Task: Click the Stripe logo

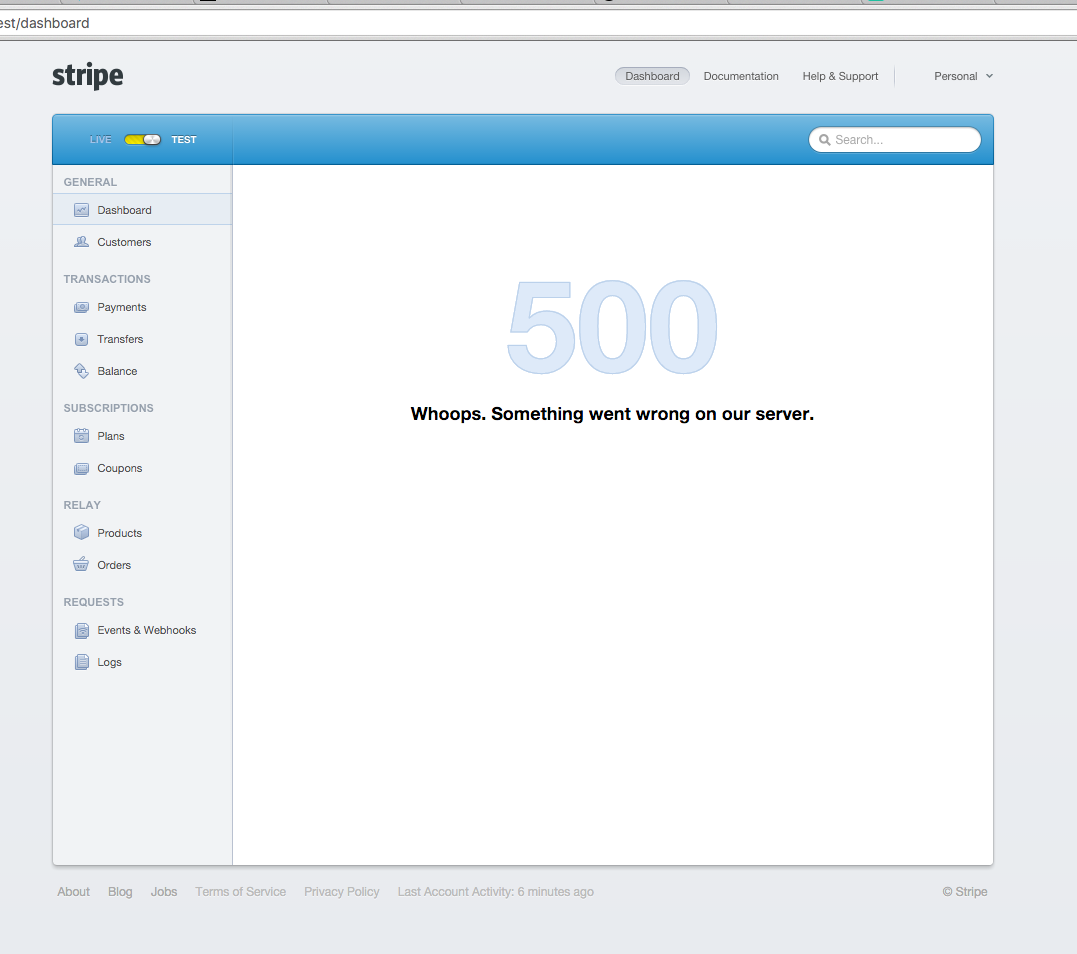Action: (x=88, y=76)
